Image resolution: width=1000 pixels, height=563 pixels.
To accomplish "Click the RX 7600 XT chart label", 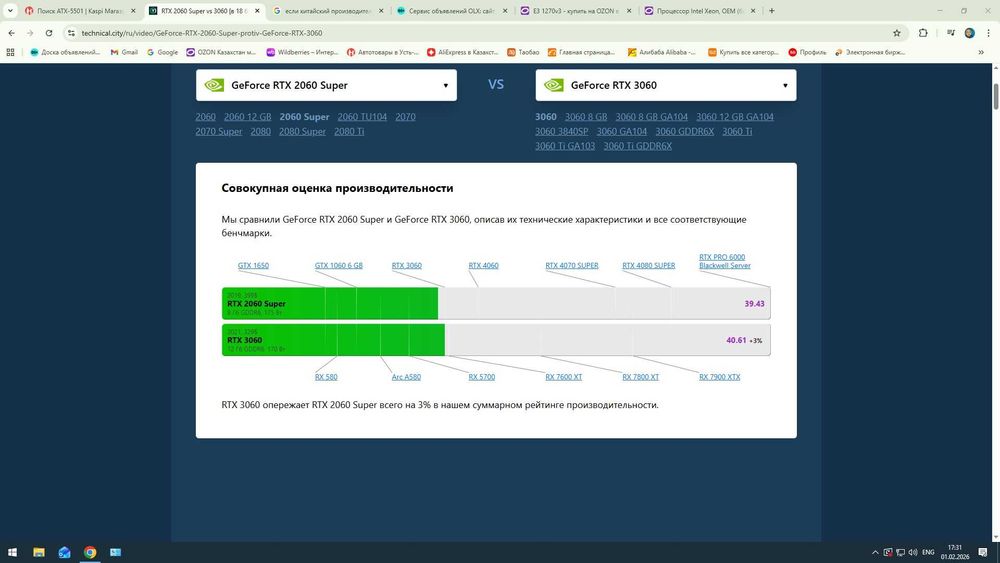I will [564, 377].
